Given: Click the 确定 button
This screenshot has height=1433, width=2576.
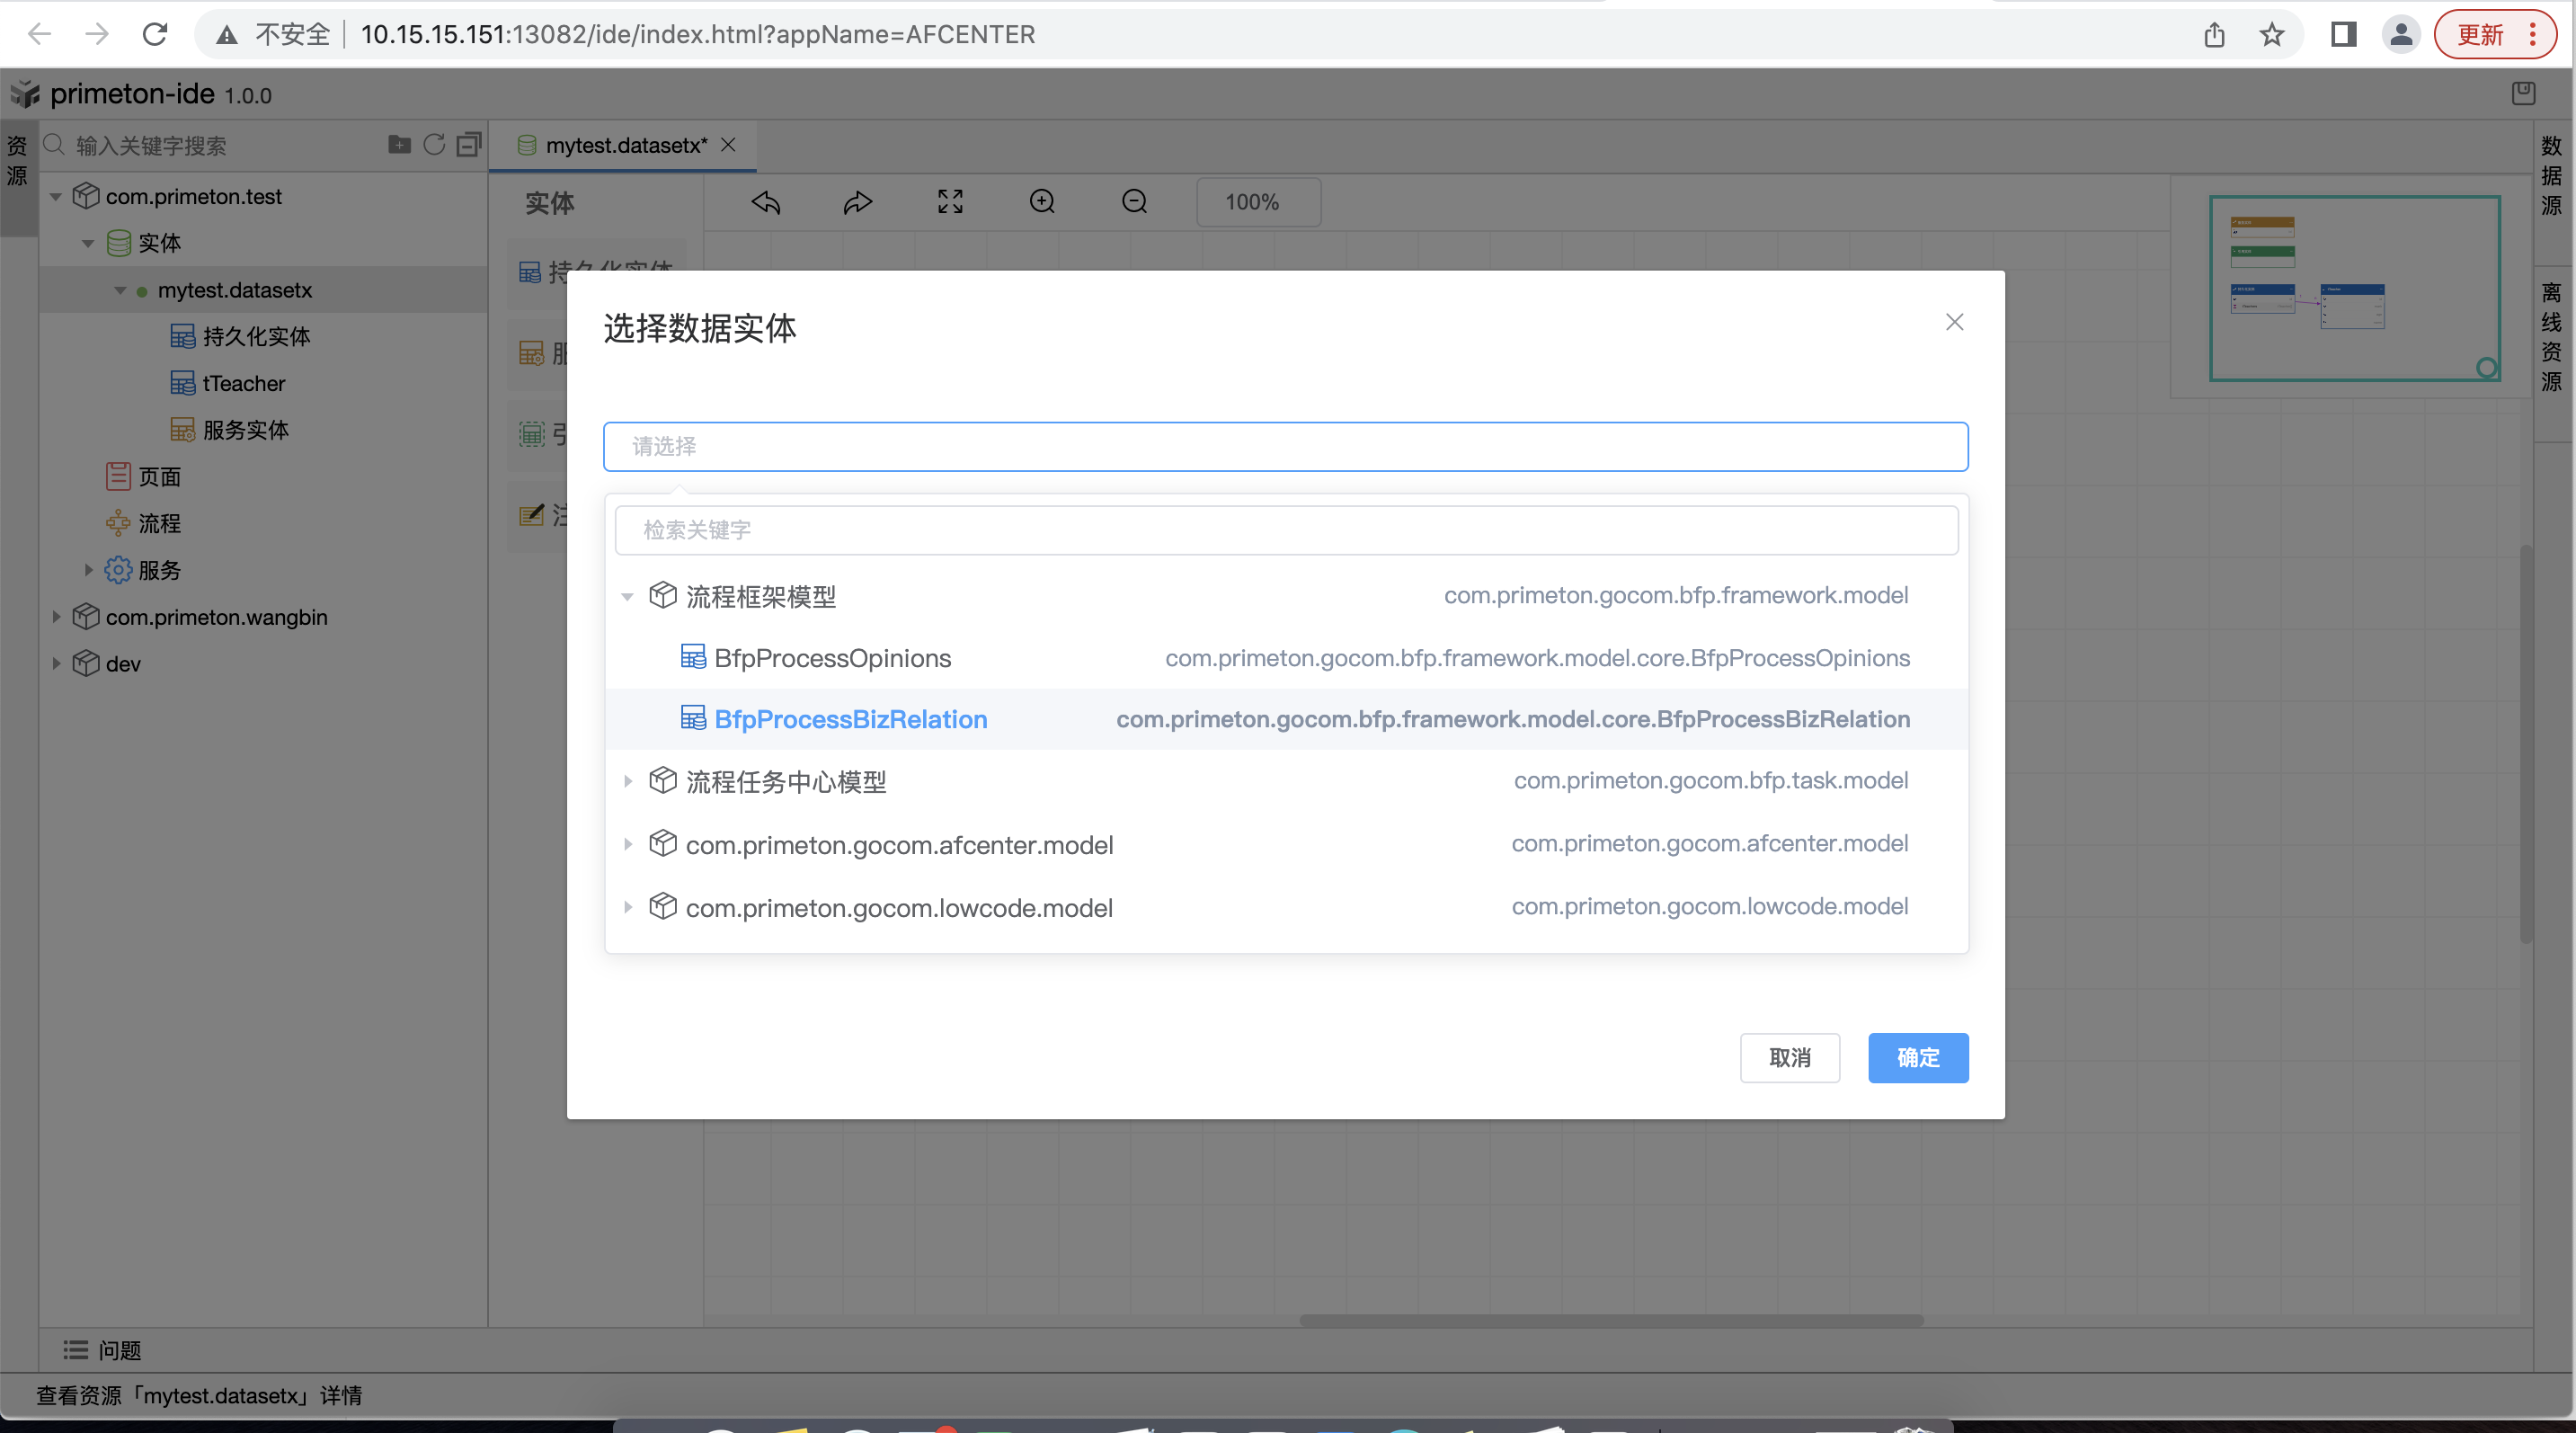Looking at the screenshot, I should 1917,1057.
